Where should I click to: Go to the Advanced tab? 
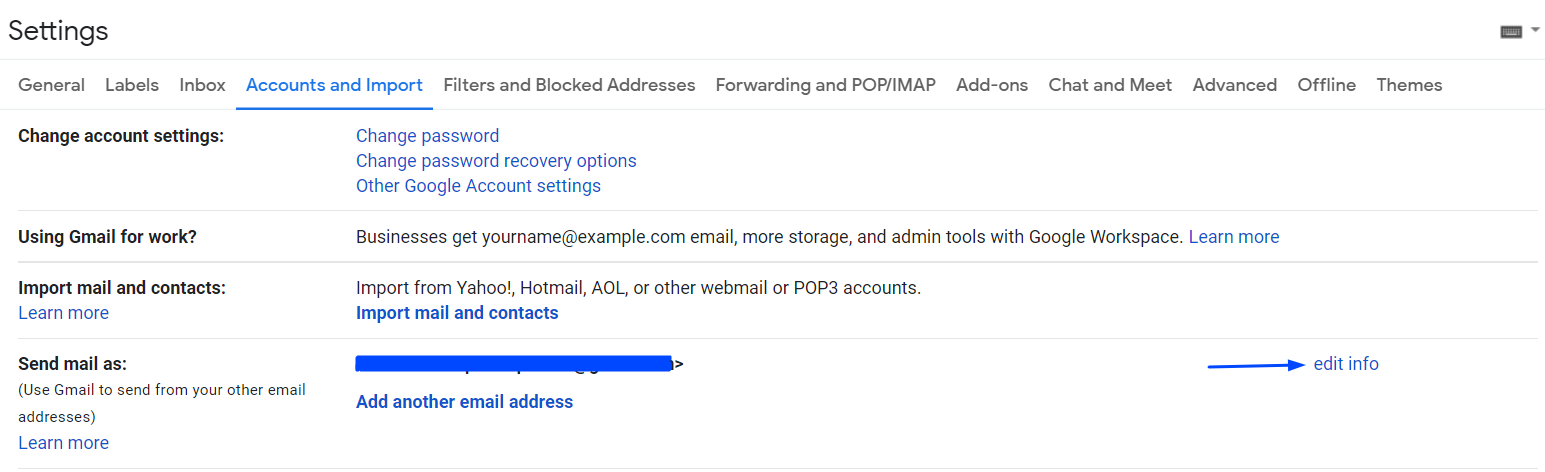point(1234,85)
